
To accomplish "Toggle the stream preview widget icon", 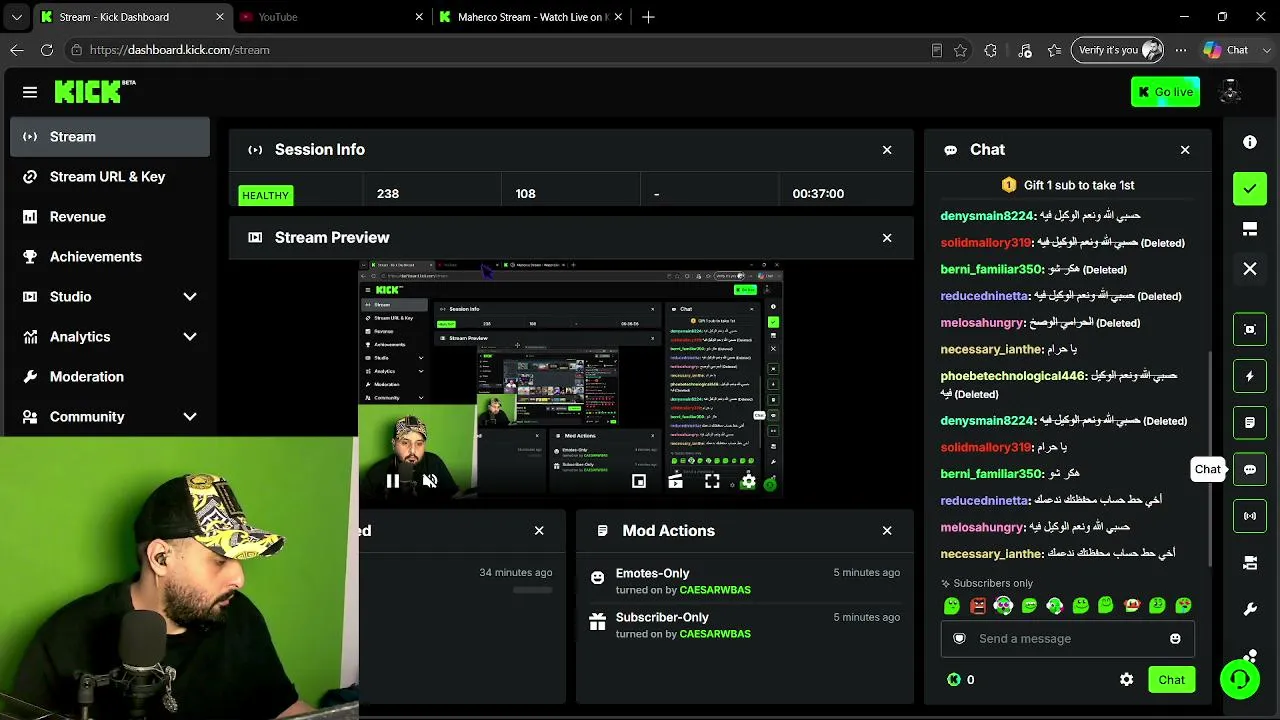I will click(x=1250, y=329).
